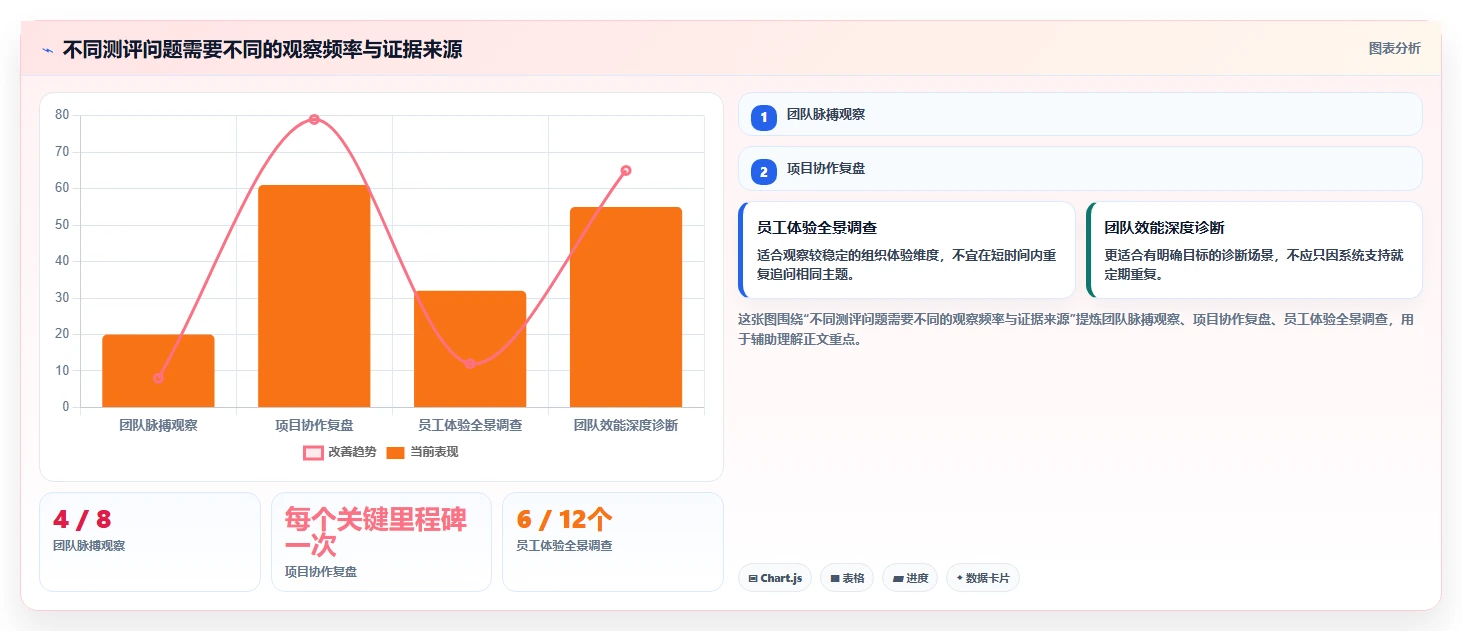
Task: Click the 数据卡片 tag
Action: 983,578
